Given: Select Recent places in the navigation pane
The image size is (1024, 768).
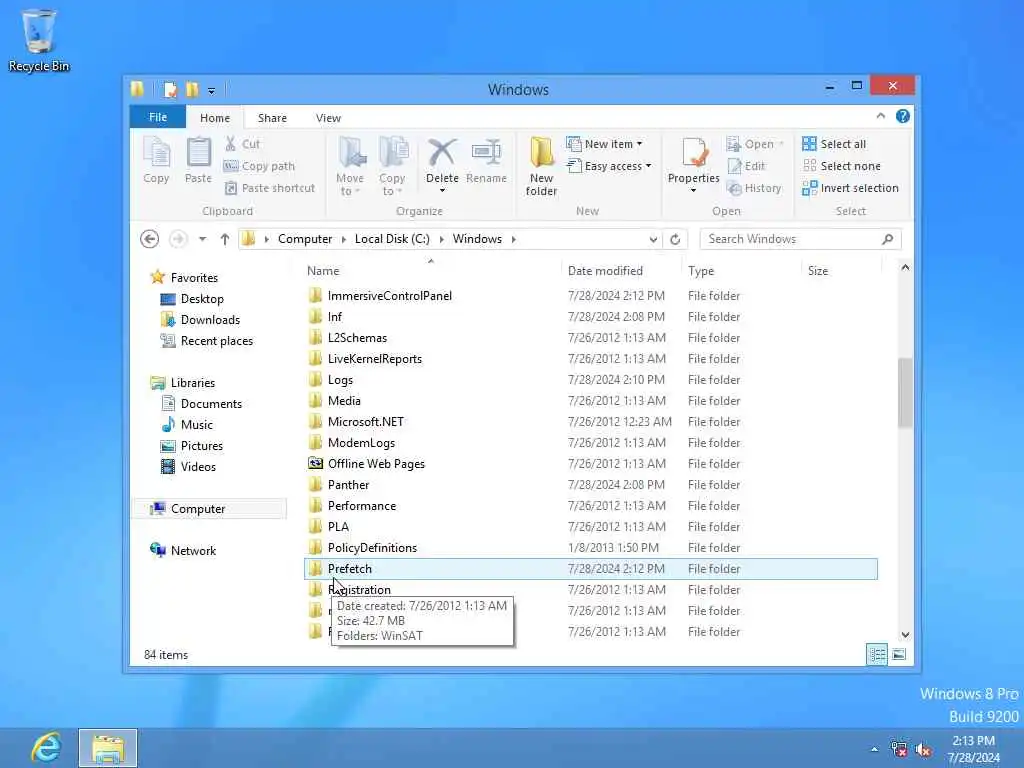Looking at the screenshot, I should (x=206, y=341).
